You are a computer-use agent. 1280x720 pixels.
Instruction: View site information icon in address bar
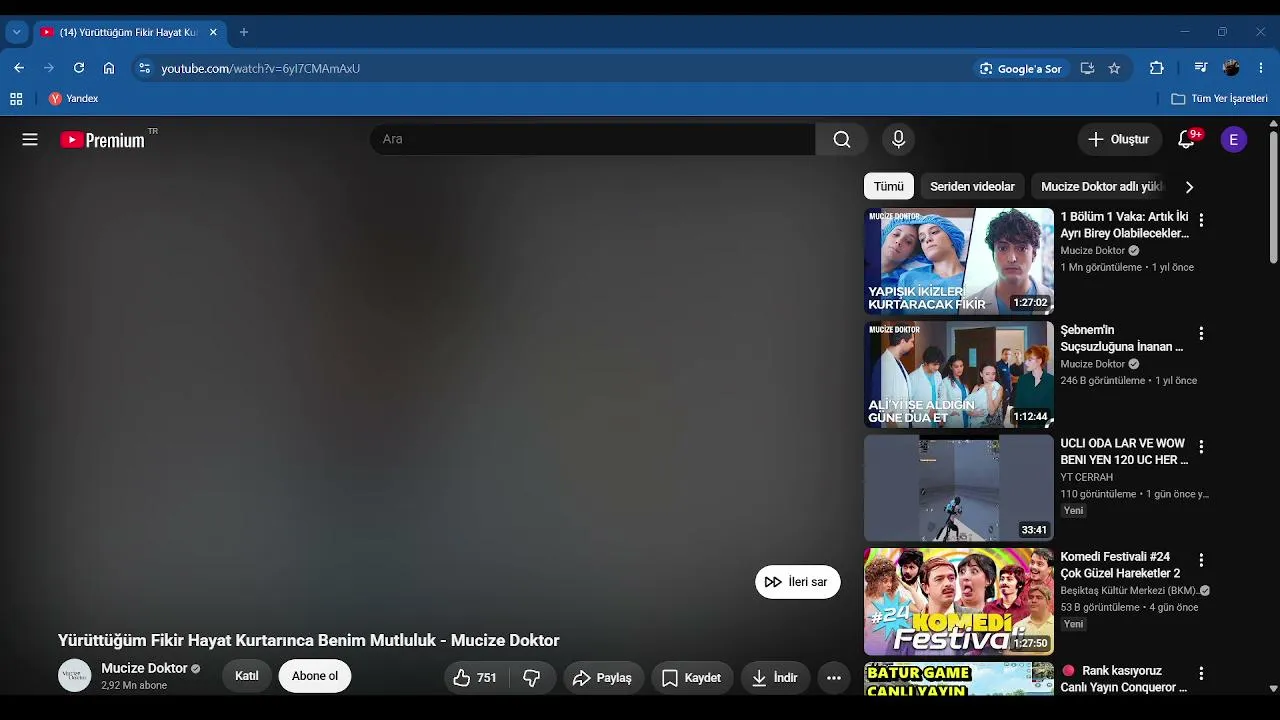click(144, 68)
